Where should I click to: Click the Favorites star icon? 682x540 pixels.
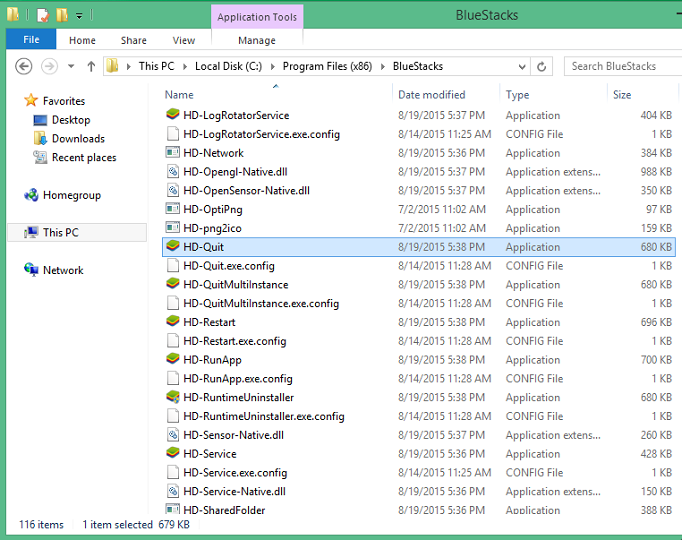click(x=31, y=100)
